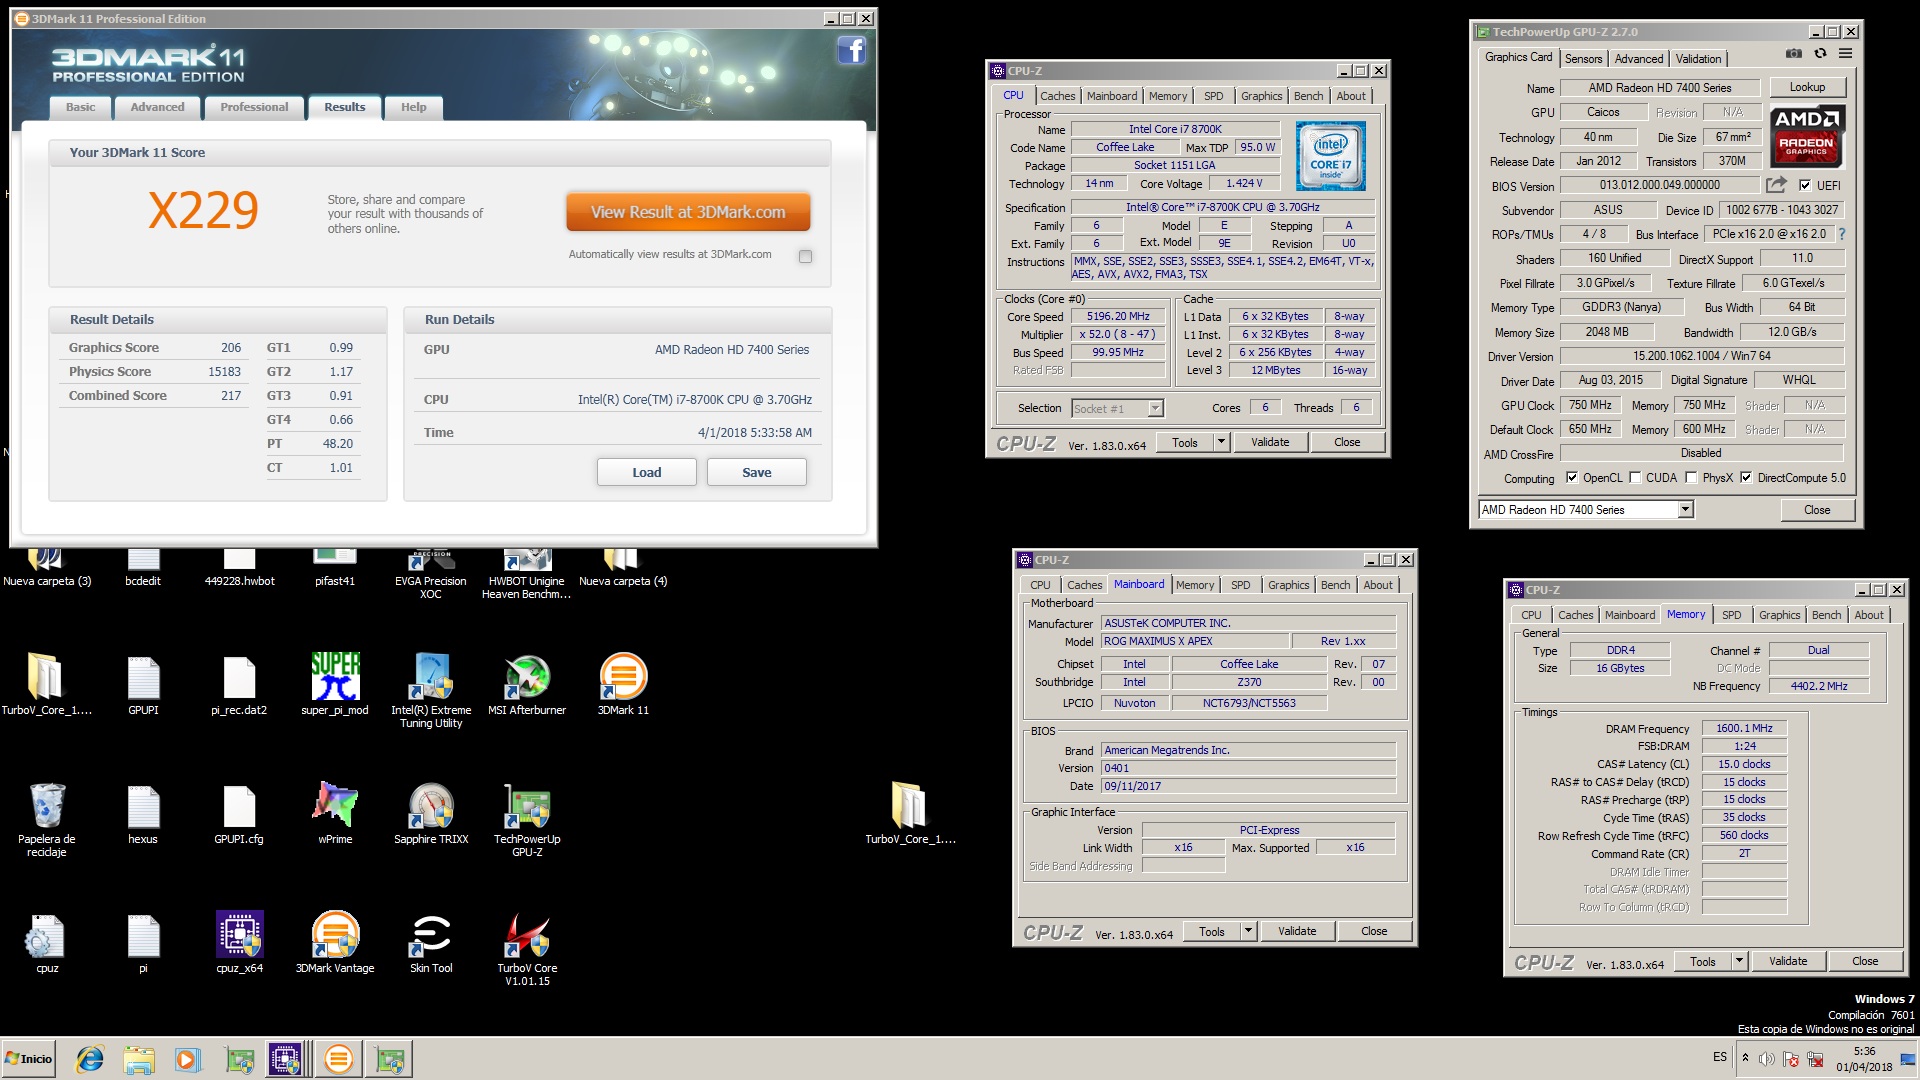Click Inicio start button
Screen dimensions: 1920x1080
point(29,1059)
